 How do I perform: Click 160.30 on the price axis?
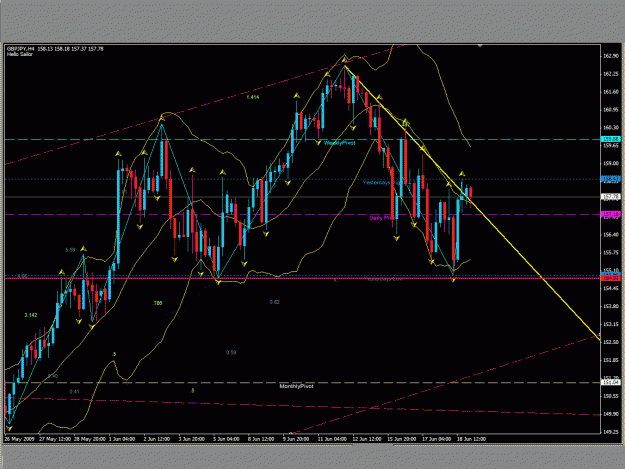tap(611, 128)
